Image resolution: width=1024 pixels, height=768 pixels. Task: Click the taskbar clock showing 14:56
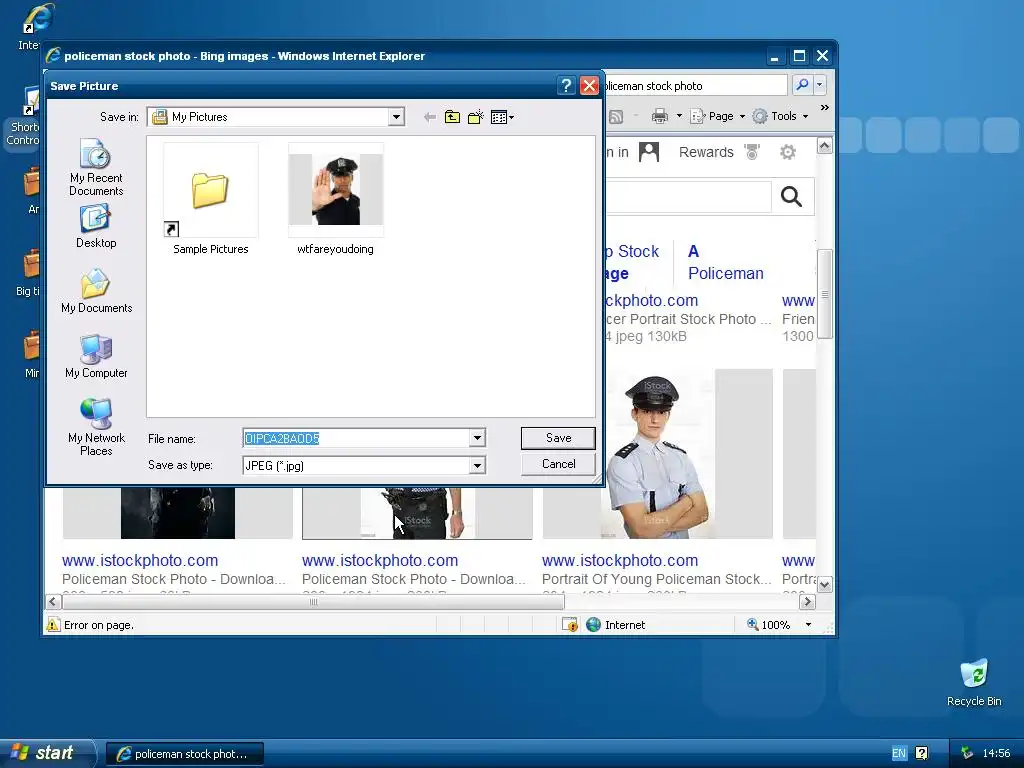(996, 753)
